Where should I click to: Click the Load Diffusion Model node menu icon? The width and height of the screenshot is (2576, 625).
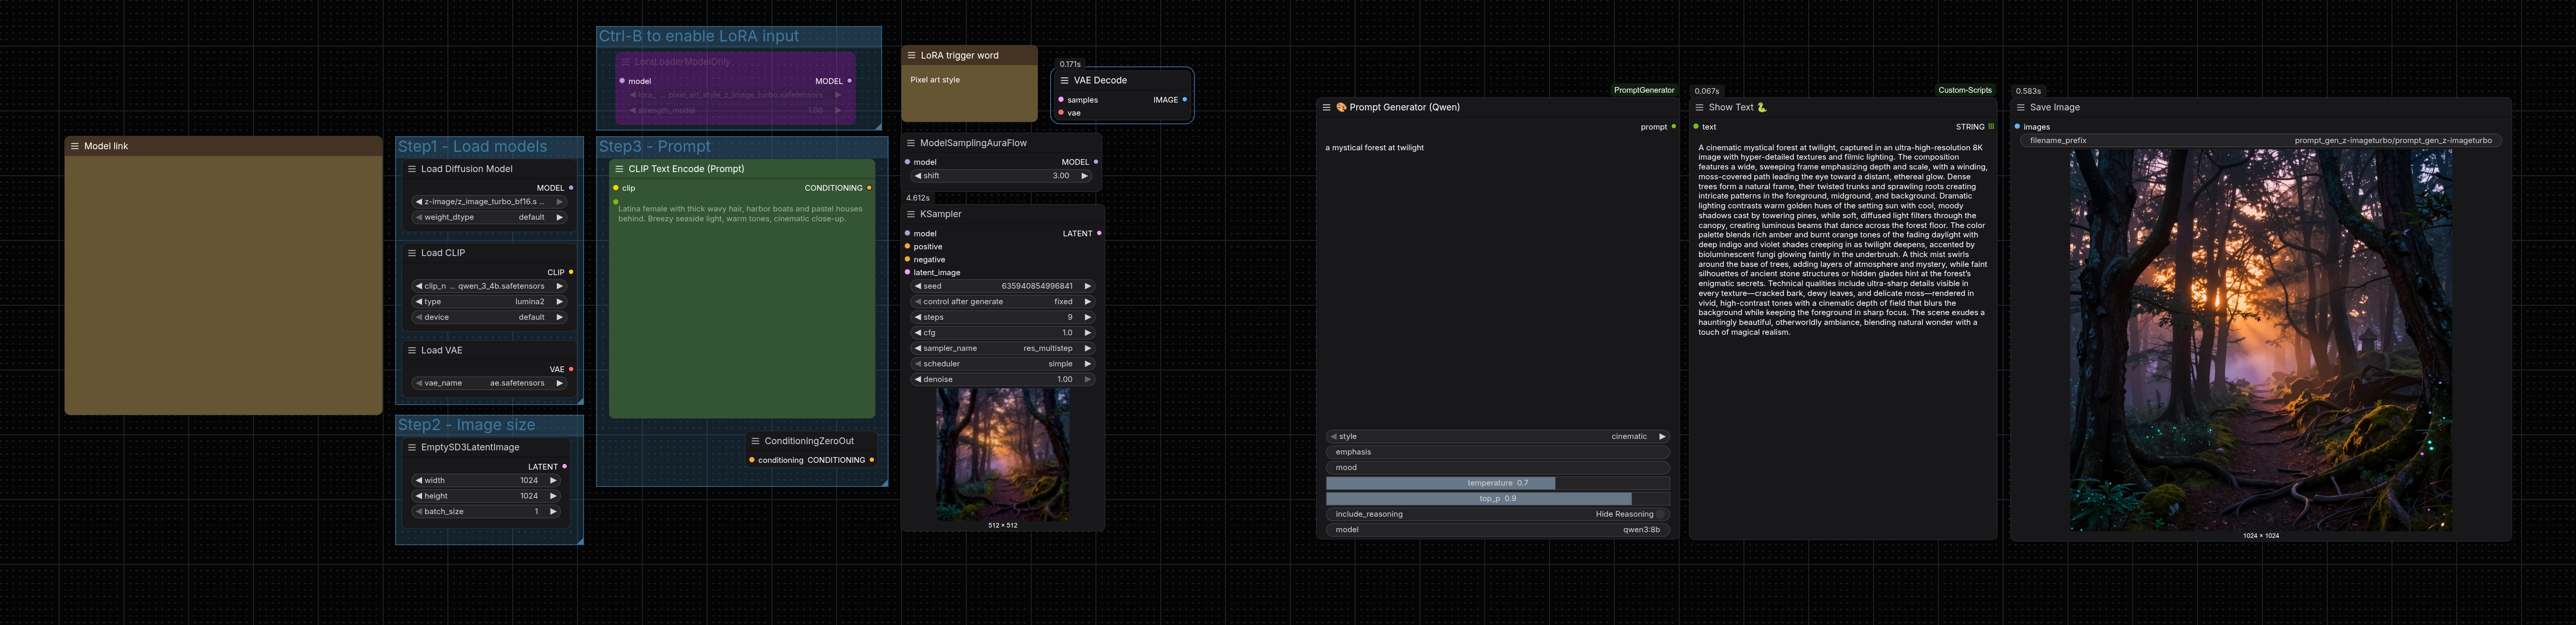pos(412,169)
